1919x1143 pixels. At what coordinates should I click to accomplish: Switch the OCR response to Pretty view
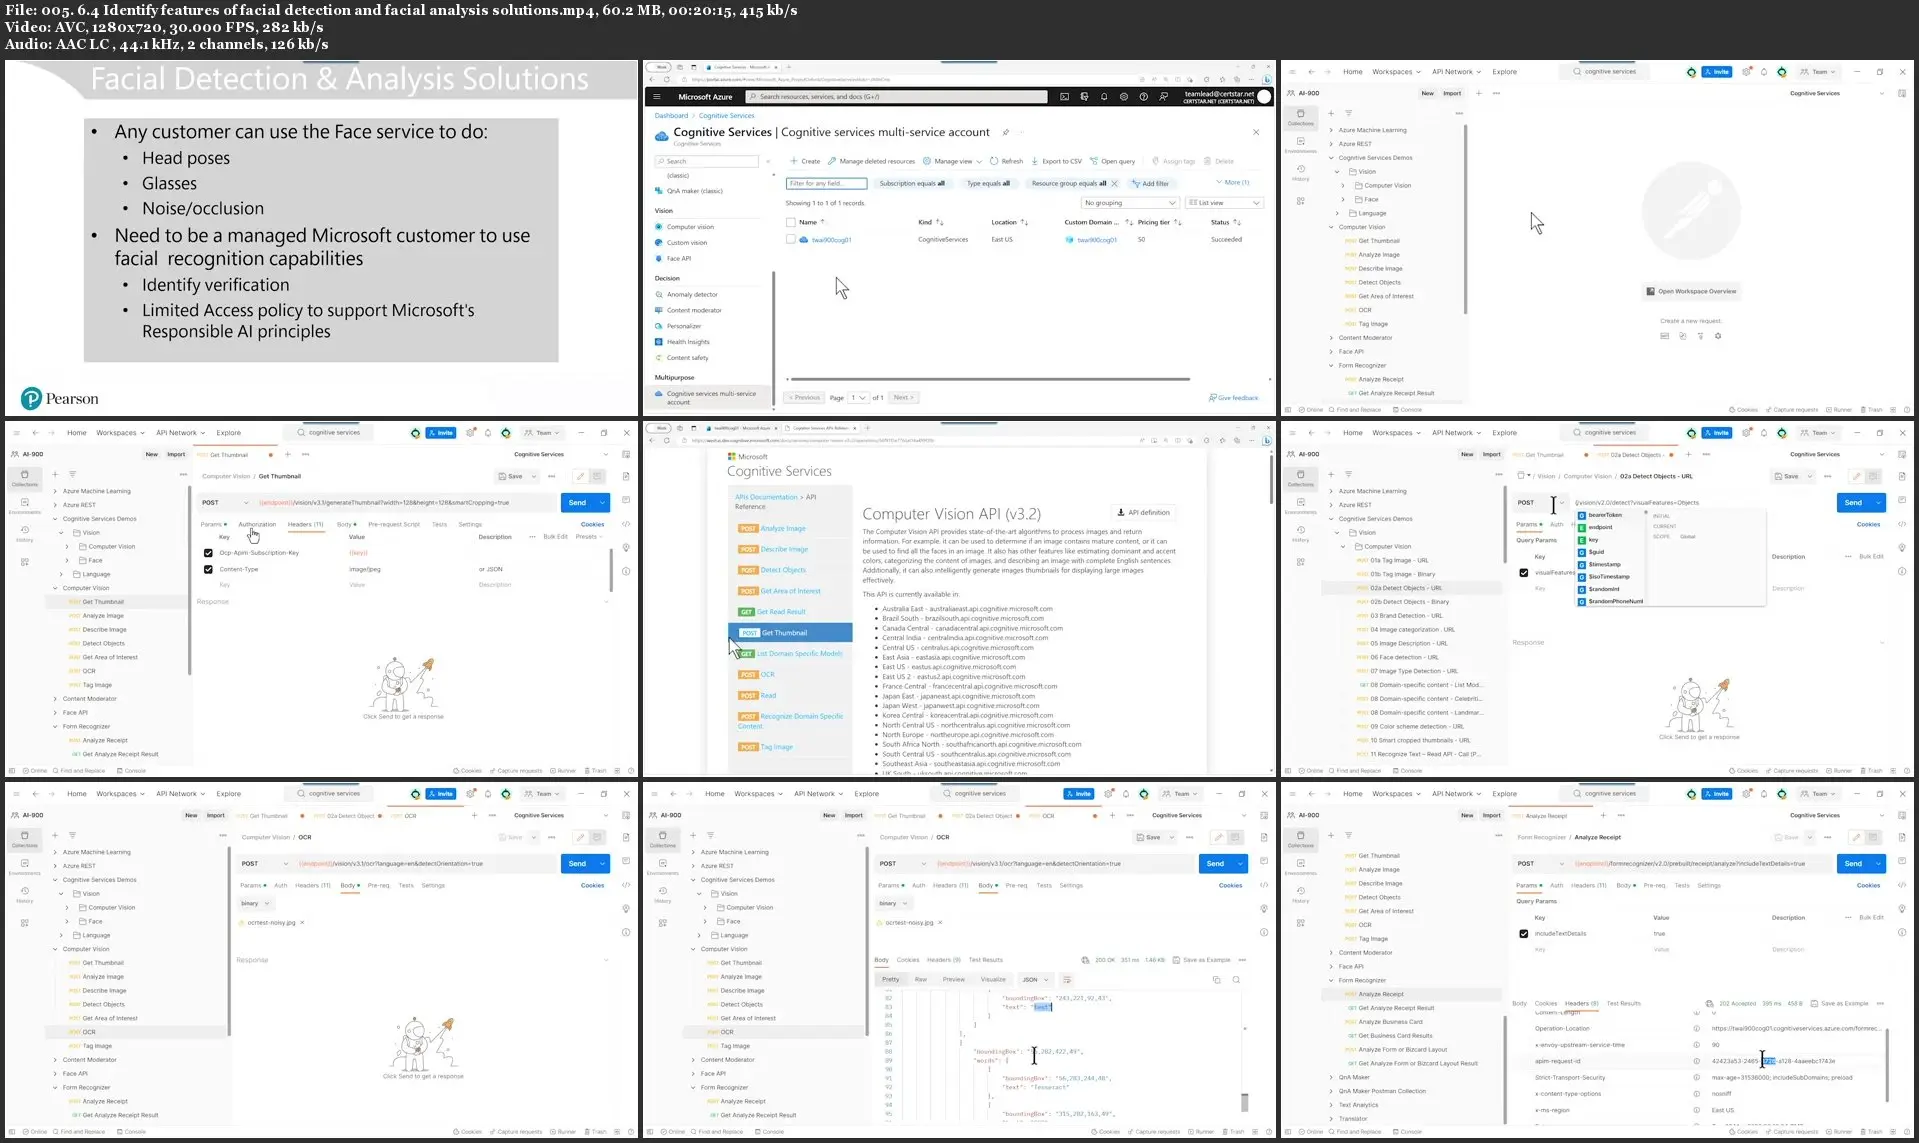point(891,980)
